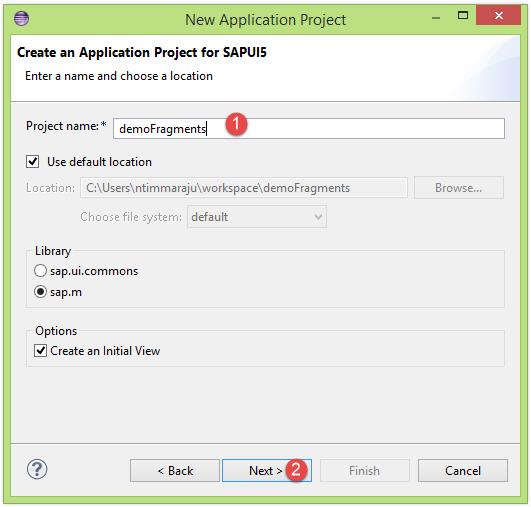
Task: Click the red step 1 marker badge
Action: 237,124
